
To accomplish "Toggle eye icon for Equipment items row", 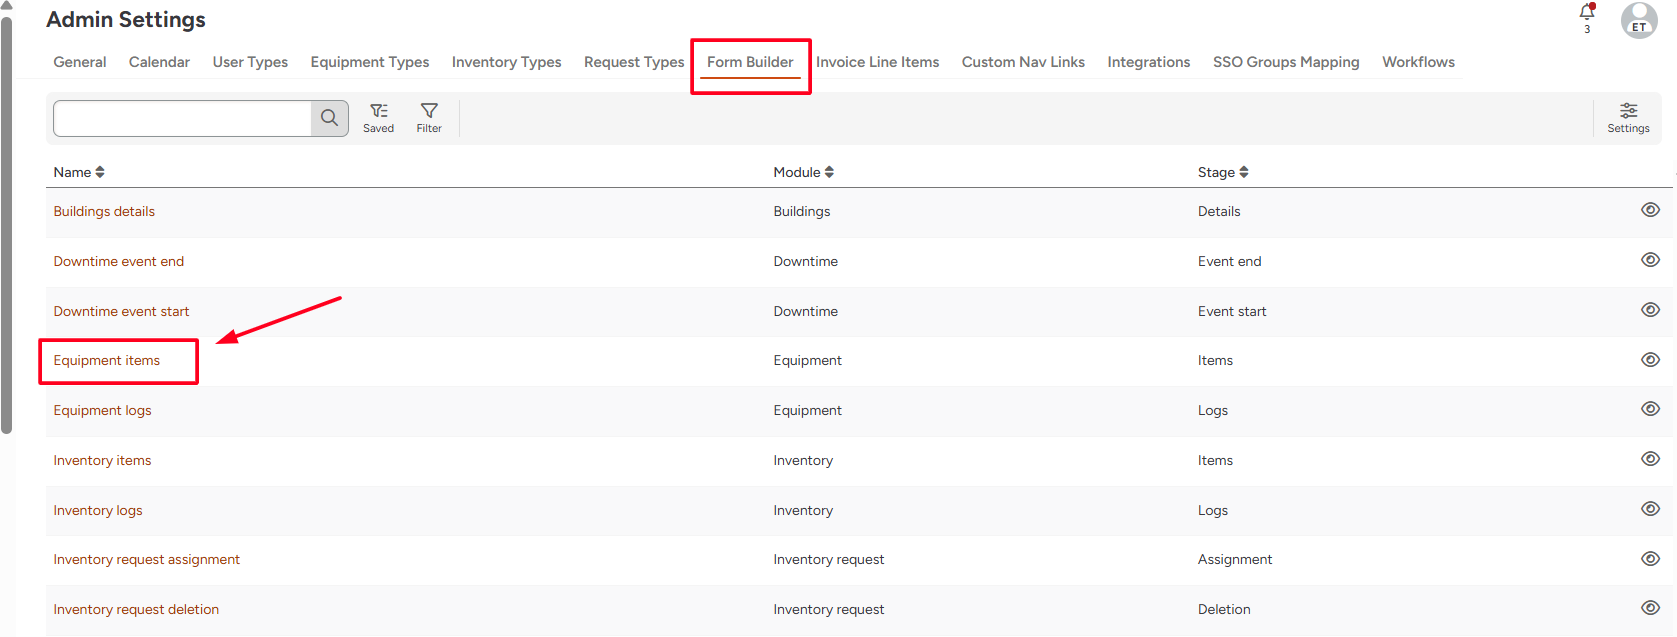I will tap(1650, 360).
